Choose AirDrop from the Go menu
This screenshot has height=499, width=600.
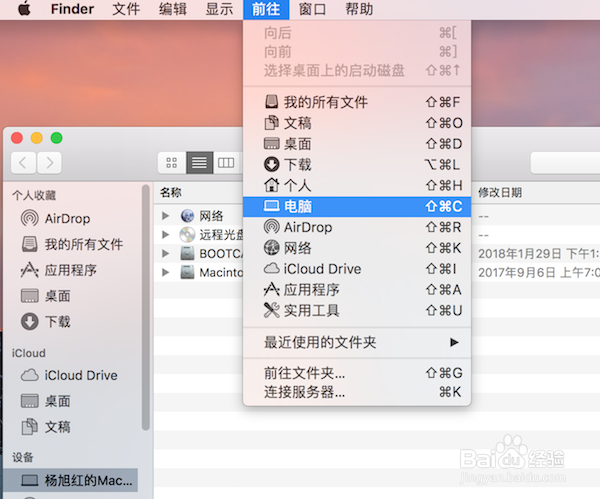[x=357, y=227]
